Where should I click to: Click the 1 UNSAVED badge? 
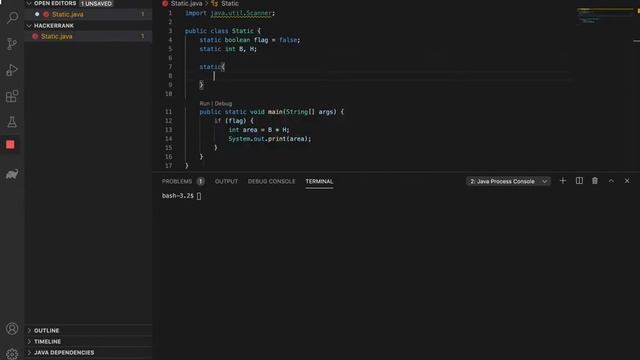96,4
